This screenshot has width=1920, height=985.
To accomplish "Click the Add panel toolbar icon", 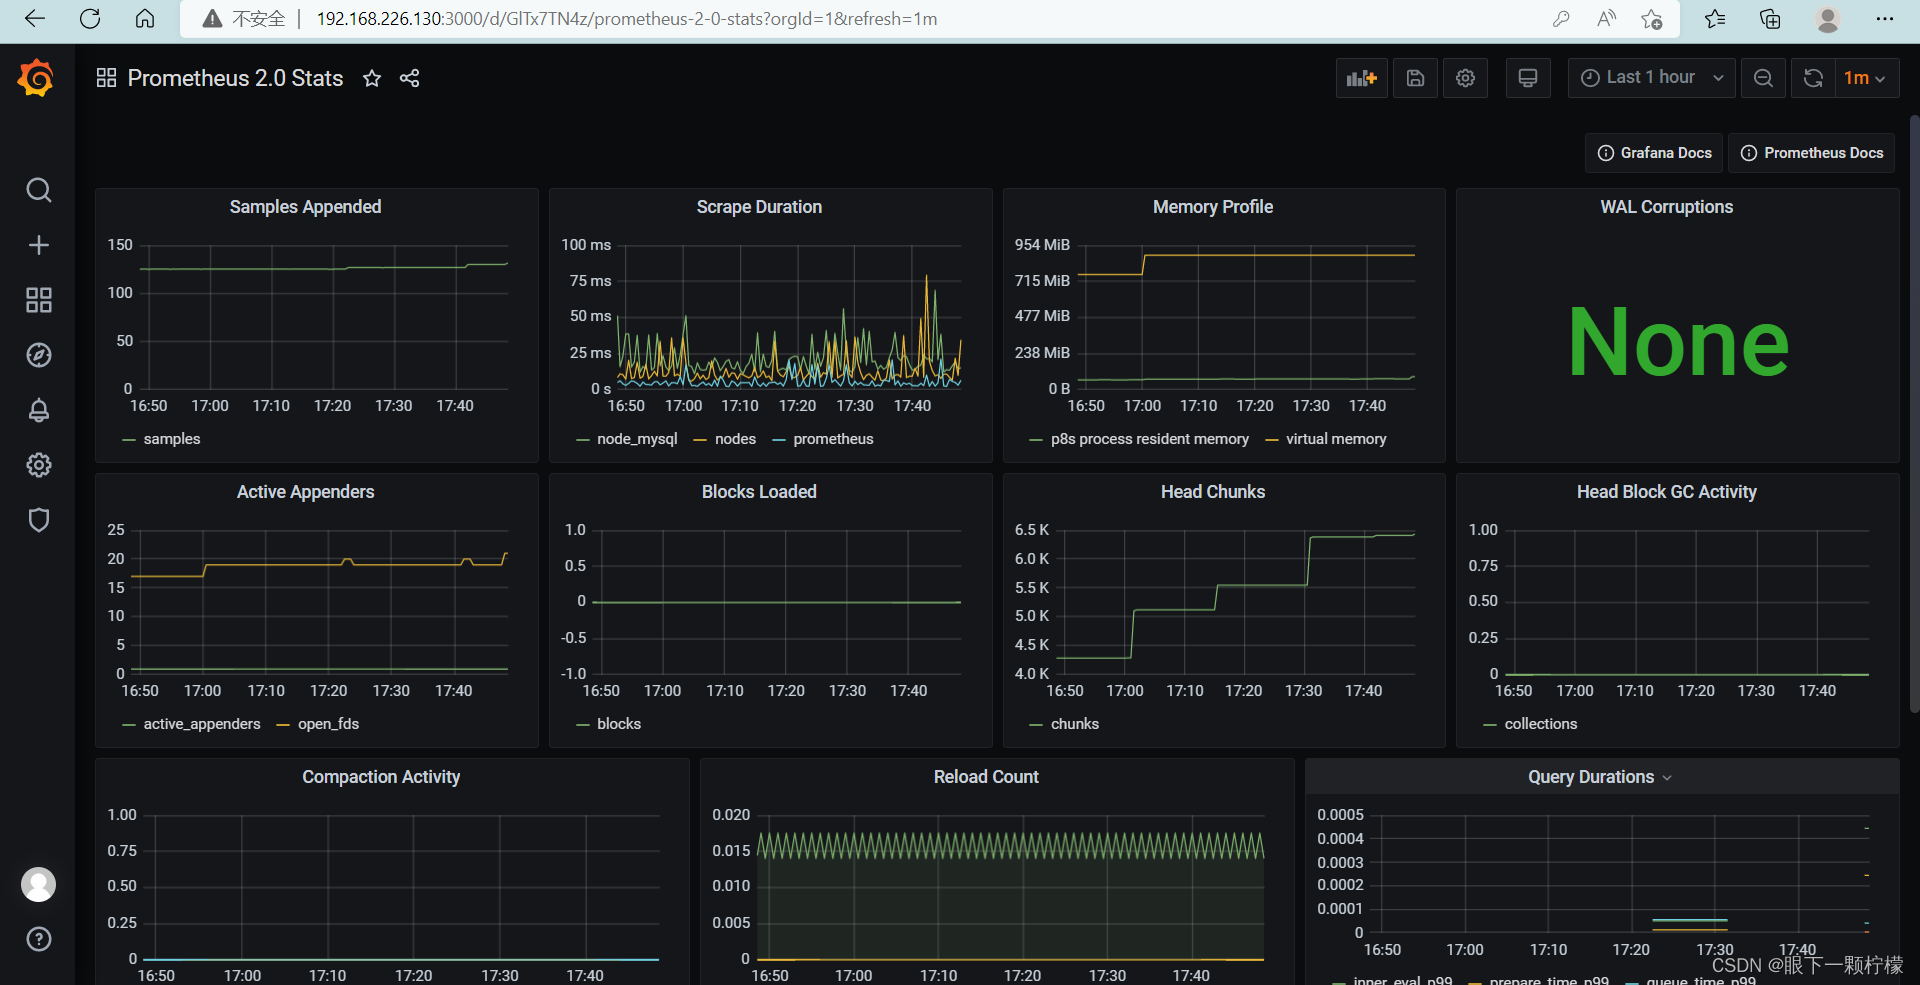I will click(1362, 78).
